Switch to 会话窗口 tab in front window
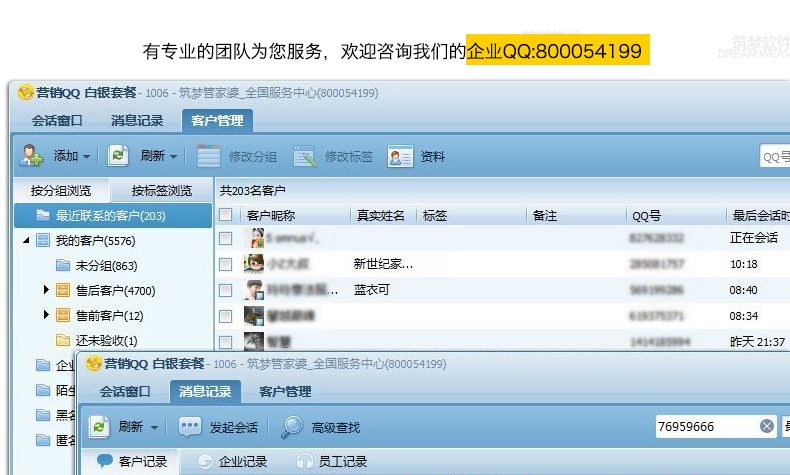Image resolution: width=790 pixels, height=475 pixels. (124, 391)
